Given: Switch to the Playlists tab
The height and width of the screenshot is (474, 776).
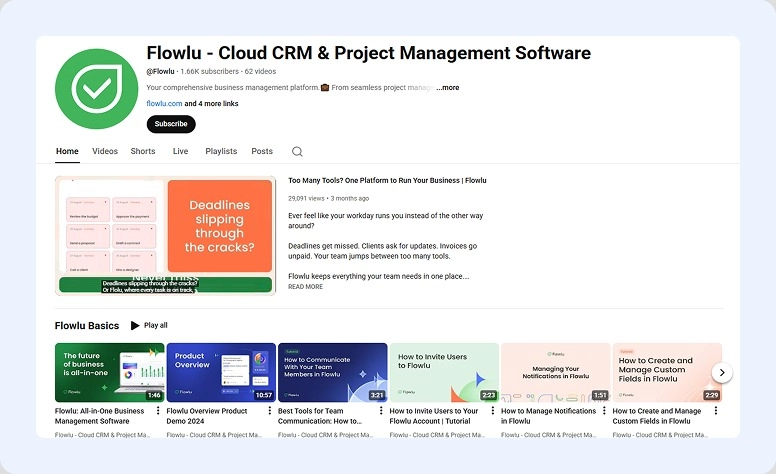Looking at the screenshot, I should (x=221, y=152).
